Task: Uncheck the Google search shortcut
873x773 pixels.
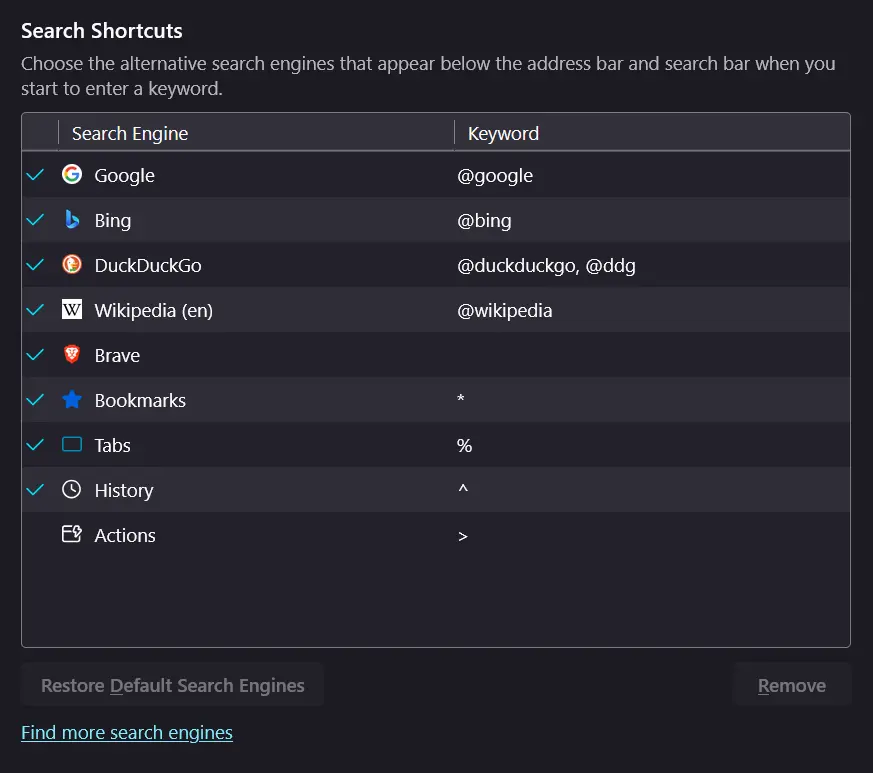Action: click(35, 175)
